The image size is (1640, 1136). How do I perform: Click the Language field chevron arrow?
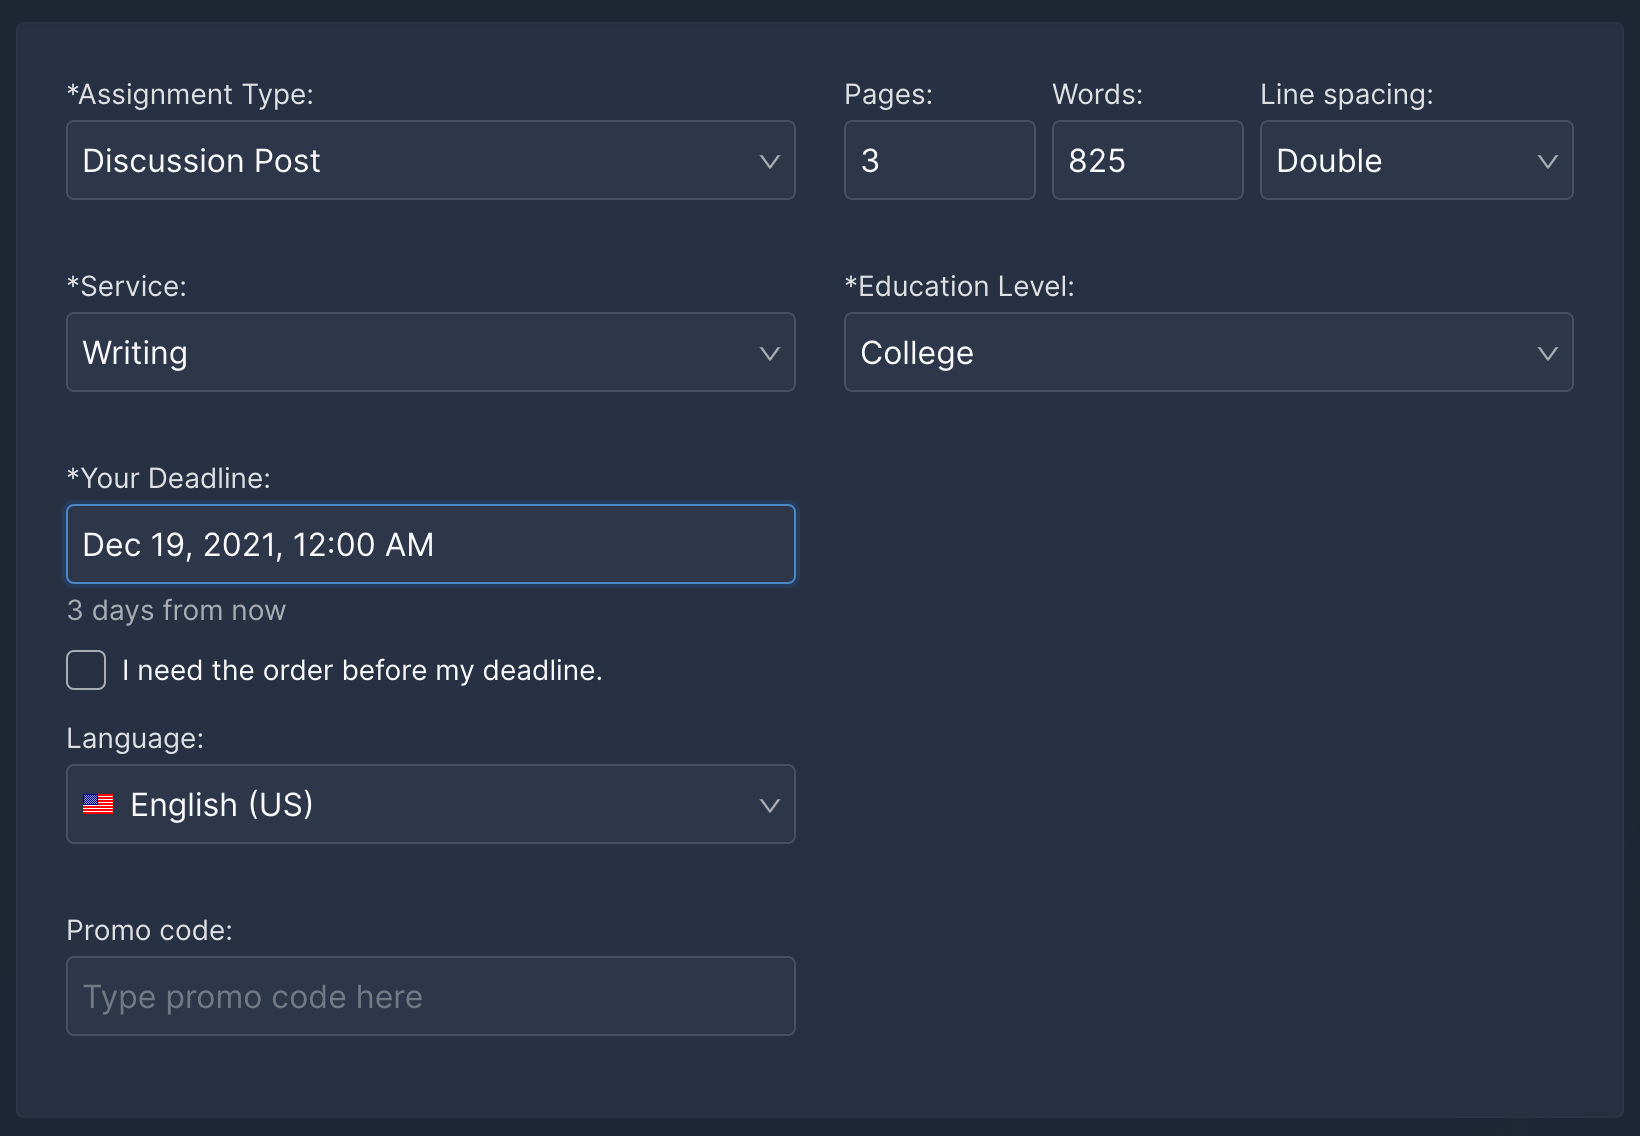tap(769, 805)
